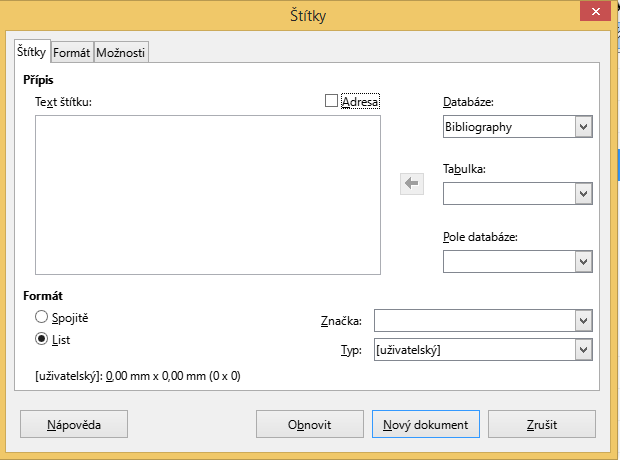Open the Značka brand dropdown
This screenshot has height=460, width=620.
point(483,320)
